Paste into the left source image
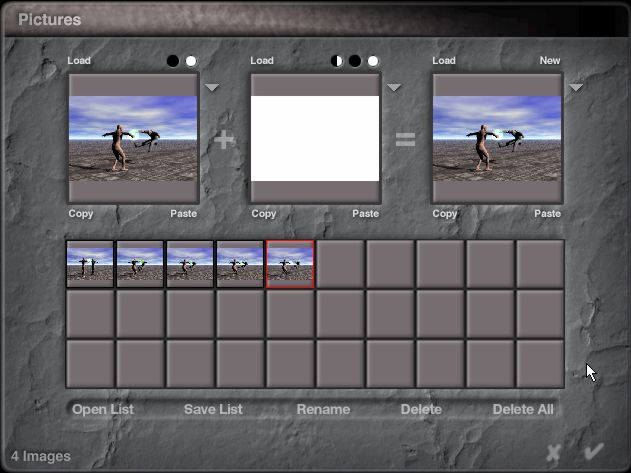 coord(184,214)
